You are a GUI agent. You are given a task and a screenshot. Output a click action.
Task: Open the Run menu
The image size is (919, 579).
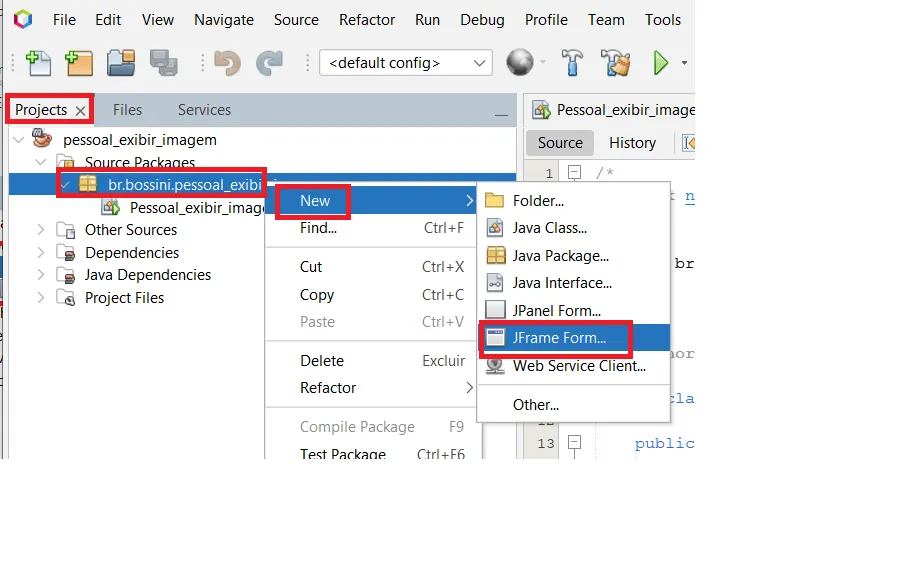pyautogui.click(x=427, y=20)
